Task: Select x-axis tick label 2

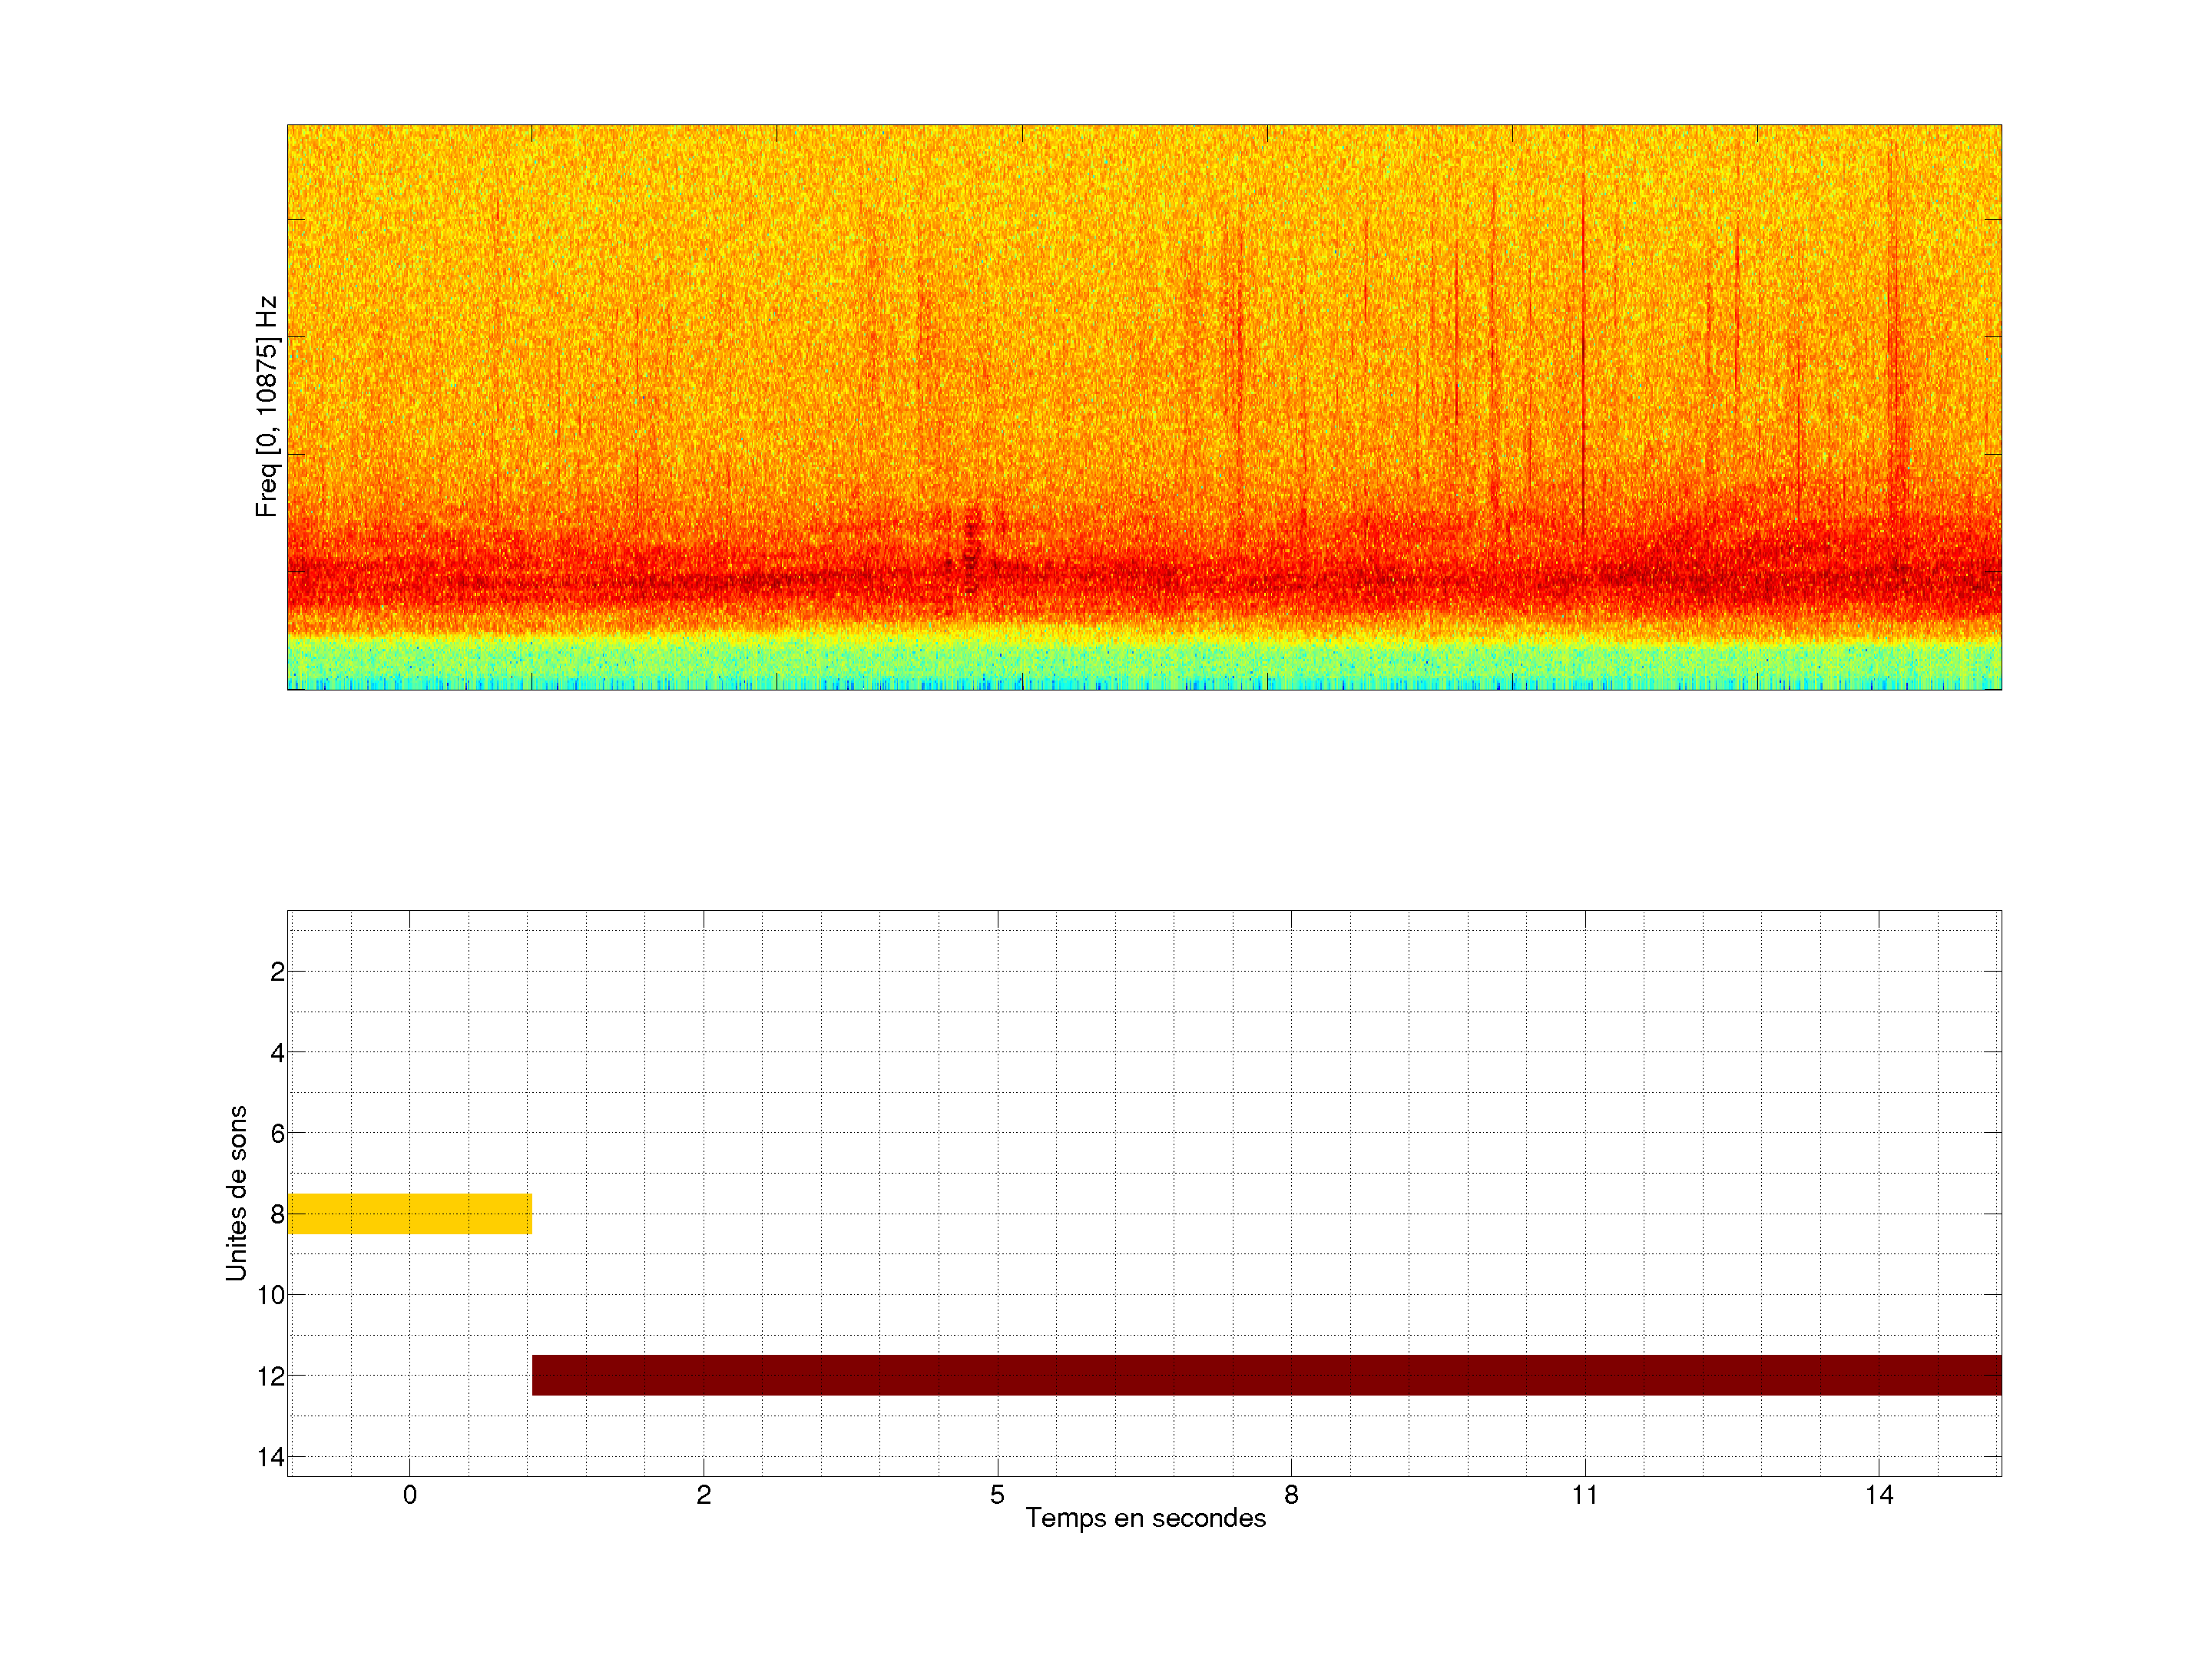Action: pyautogui.click(x=704, y=1495)
